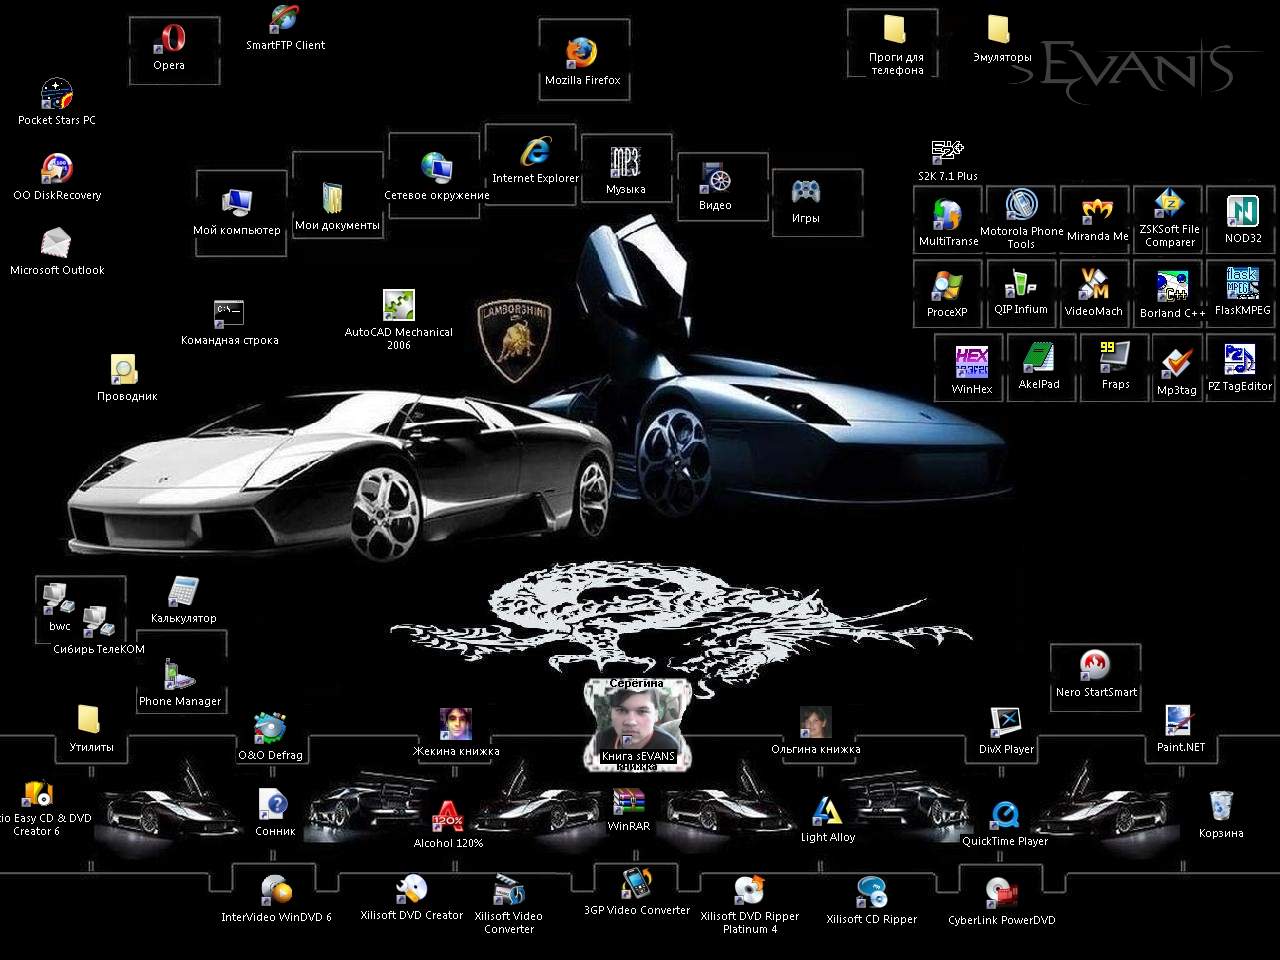Open NOD32 antivirus icon
This screenshot has height=960, width=1280.
[x=1243, y=211]
